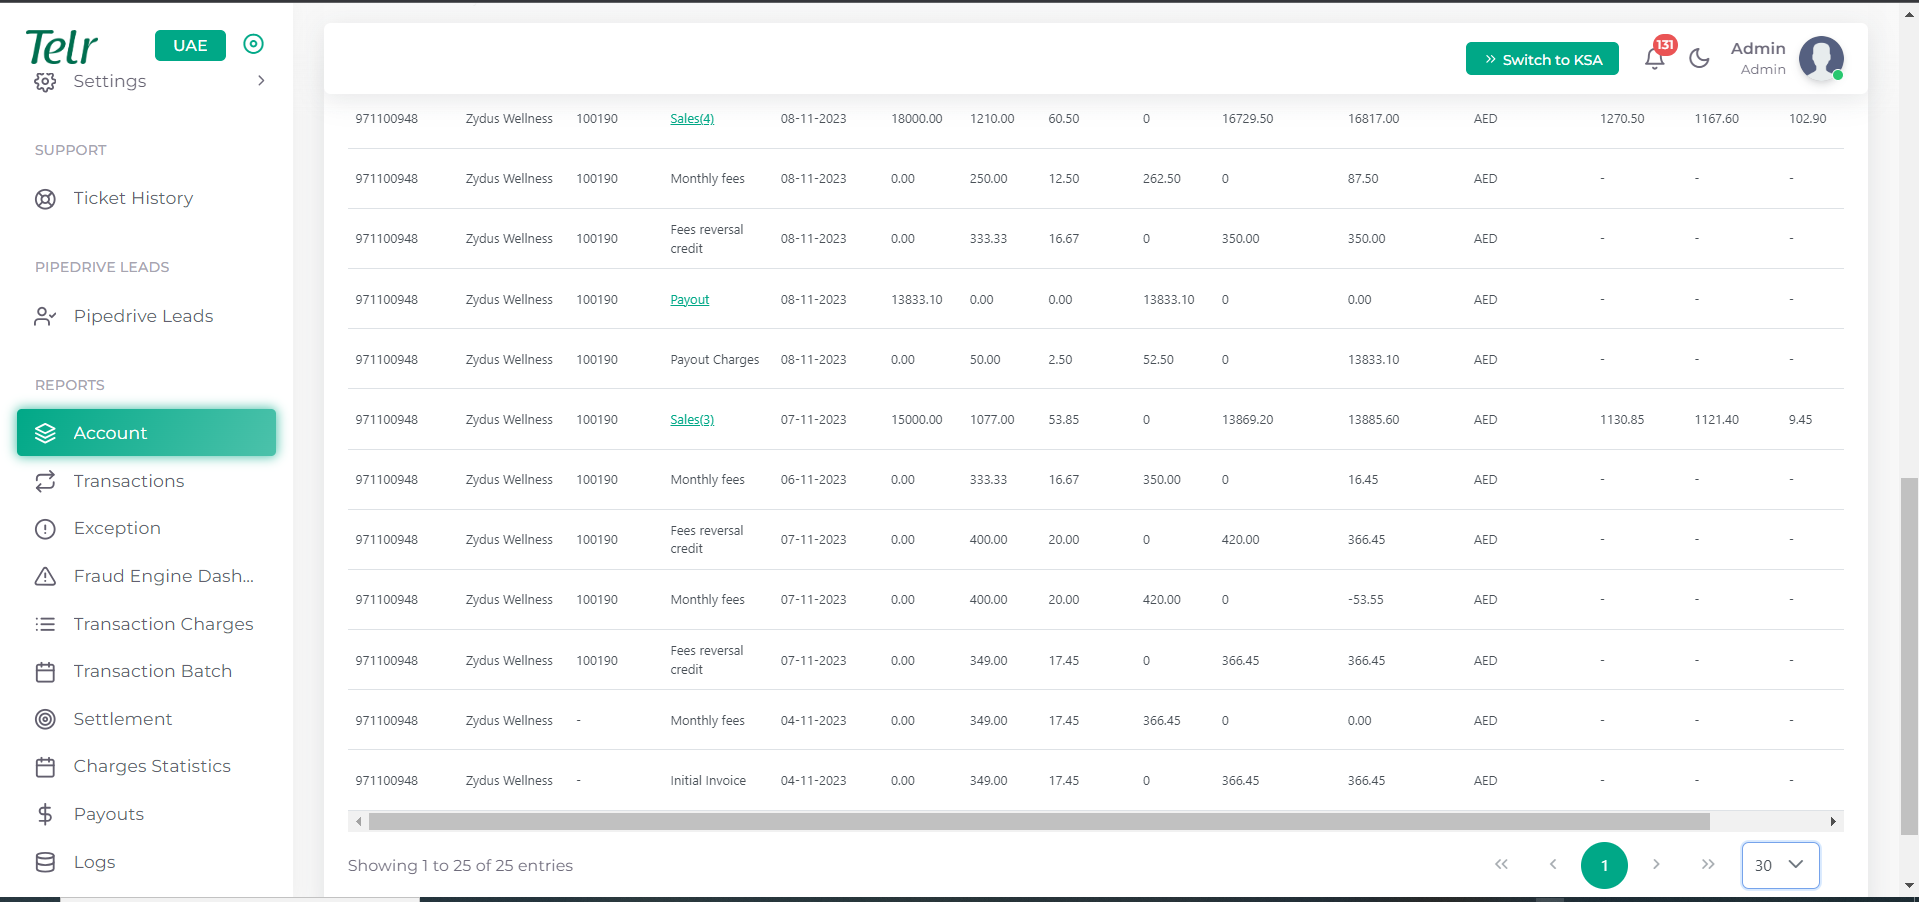Click the Payout link in the table
This screenshot has width=1919, height=902.
pyautogui.click(x=689, y=300)
